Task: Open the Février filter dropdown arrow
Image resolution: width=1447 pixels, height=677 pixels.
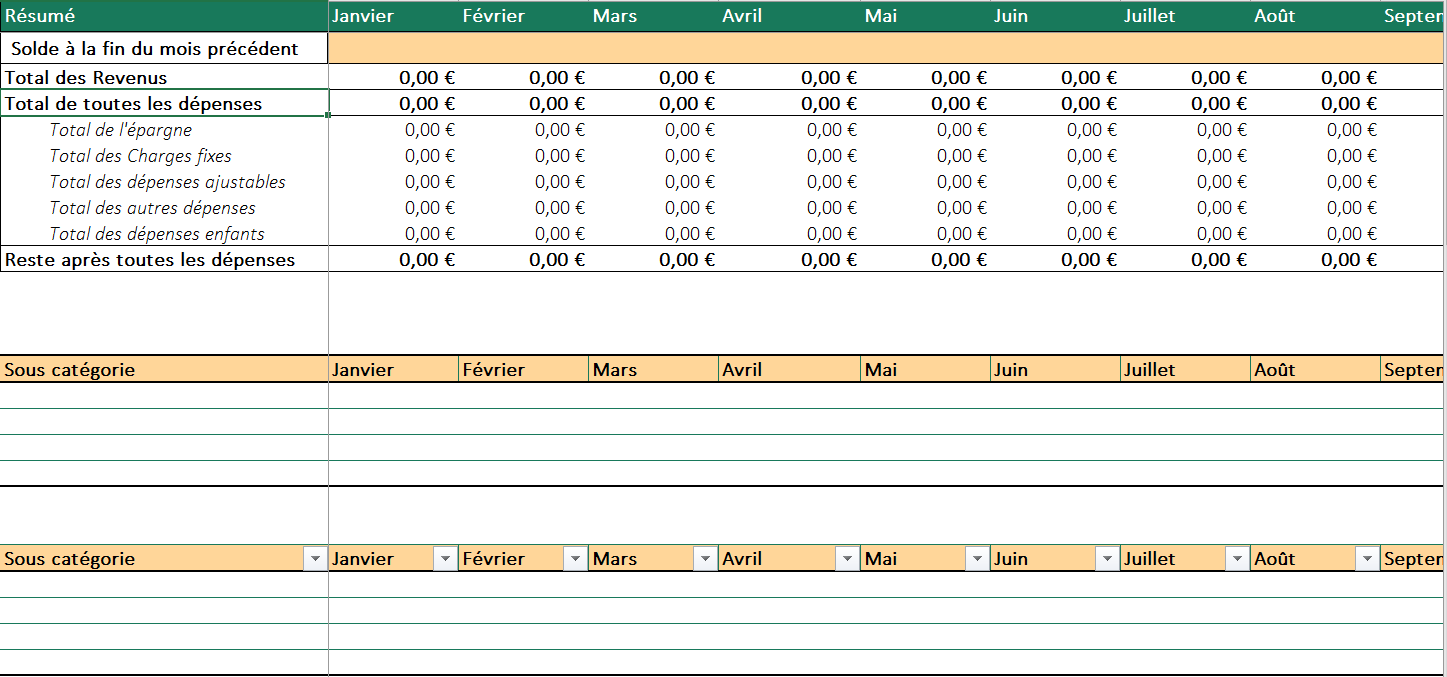Action: click(575, 559)
